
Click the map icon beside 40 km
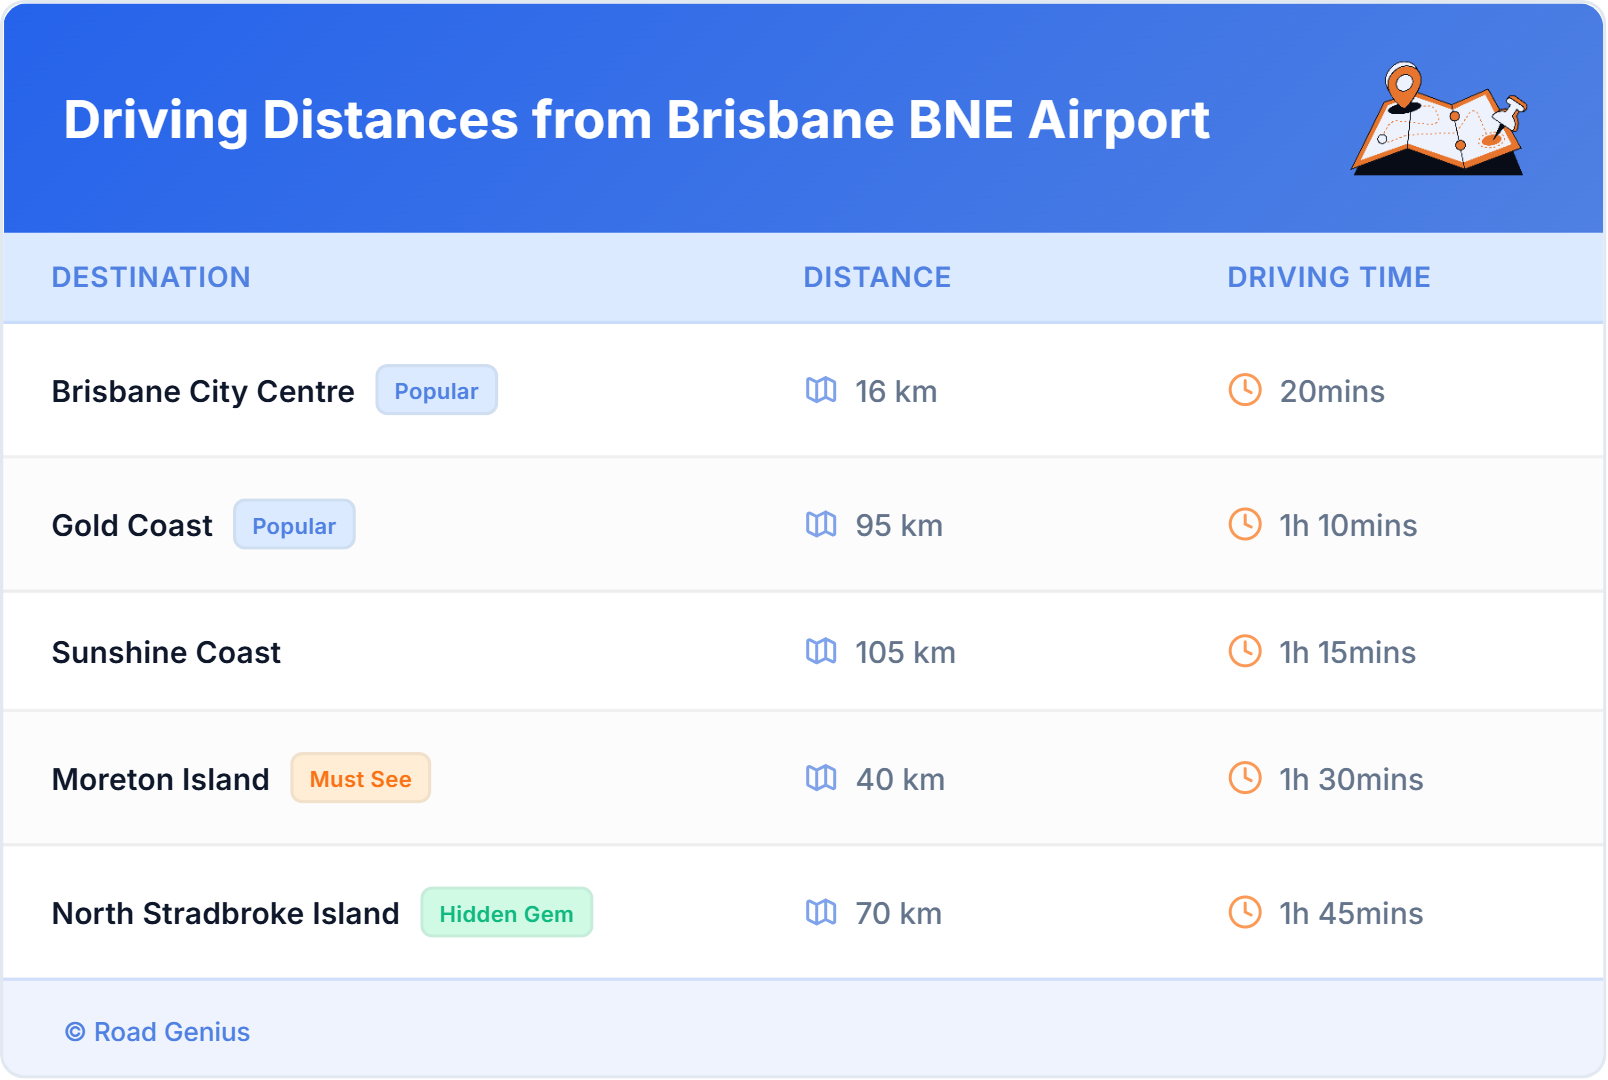pos(821,778)
